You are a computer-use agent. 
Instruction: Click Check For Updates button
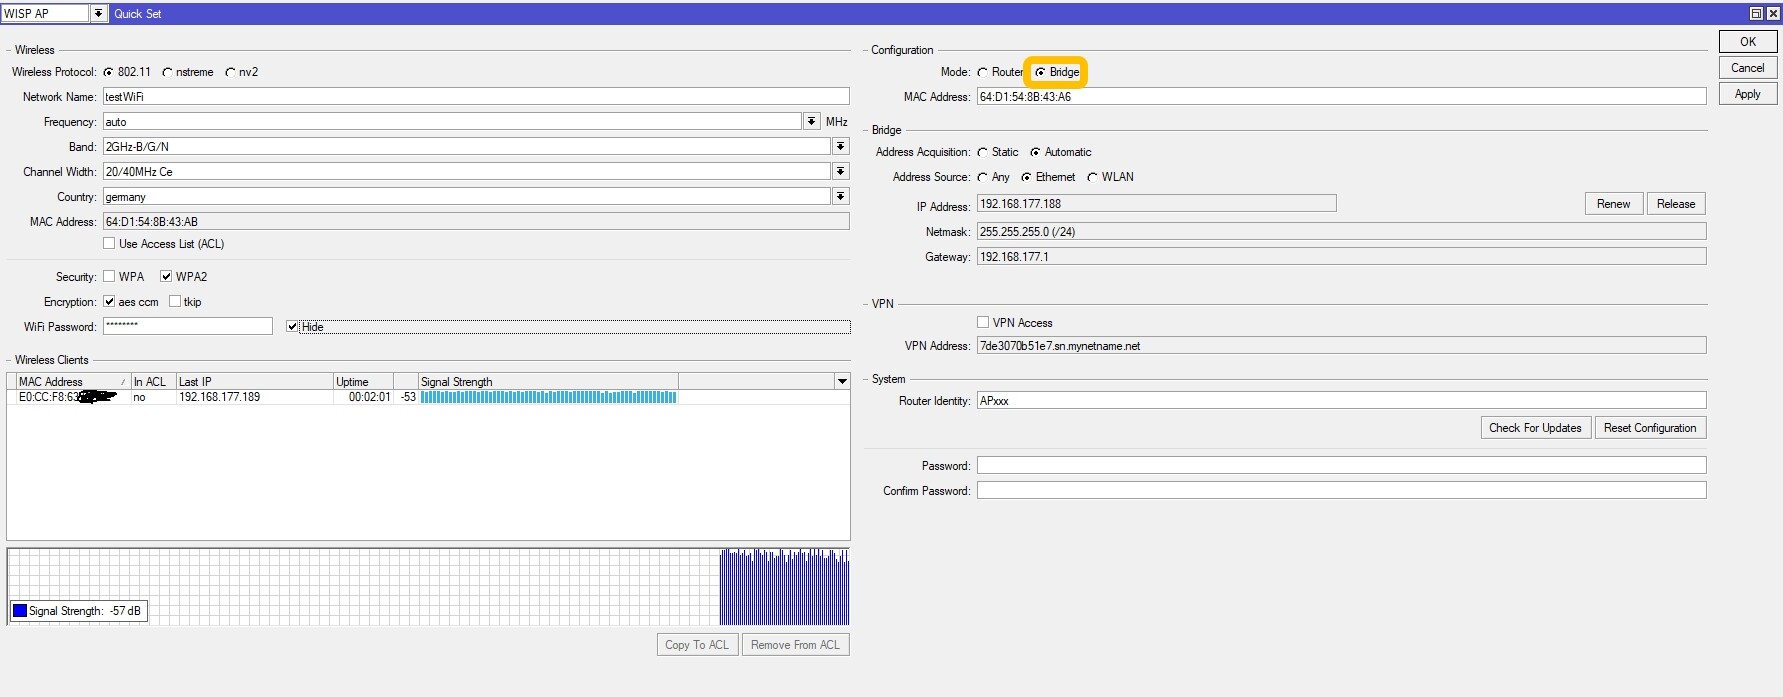pos(1535,428)
